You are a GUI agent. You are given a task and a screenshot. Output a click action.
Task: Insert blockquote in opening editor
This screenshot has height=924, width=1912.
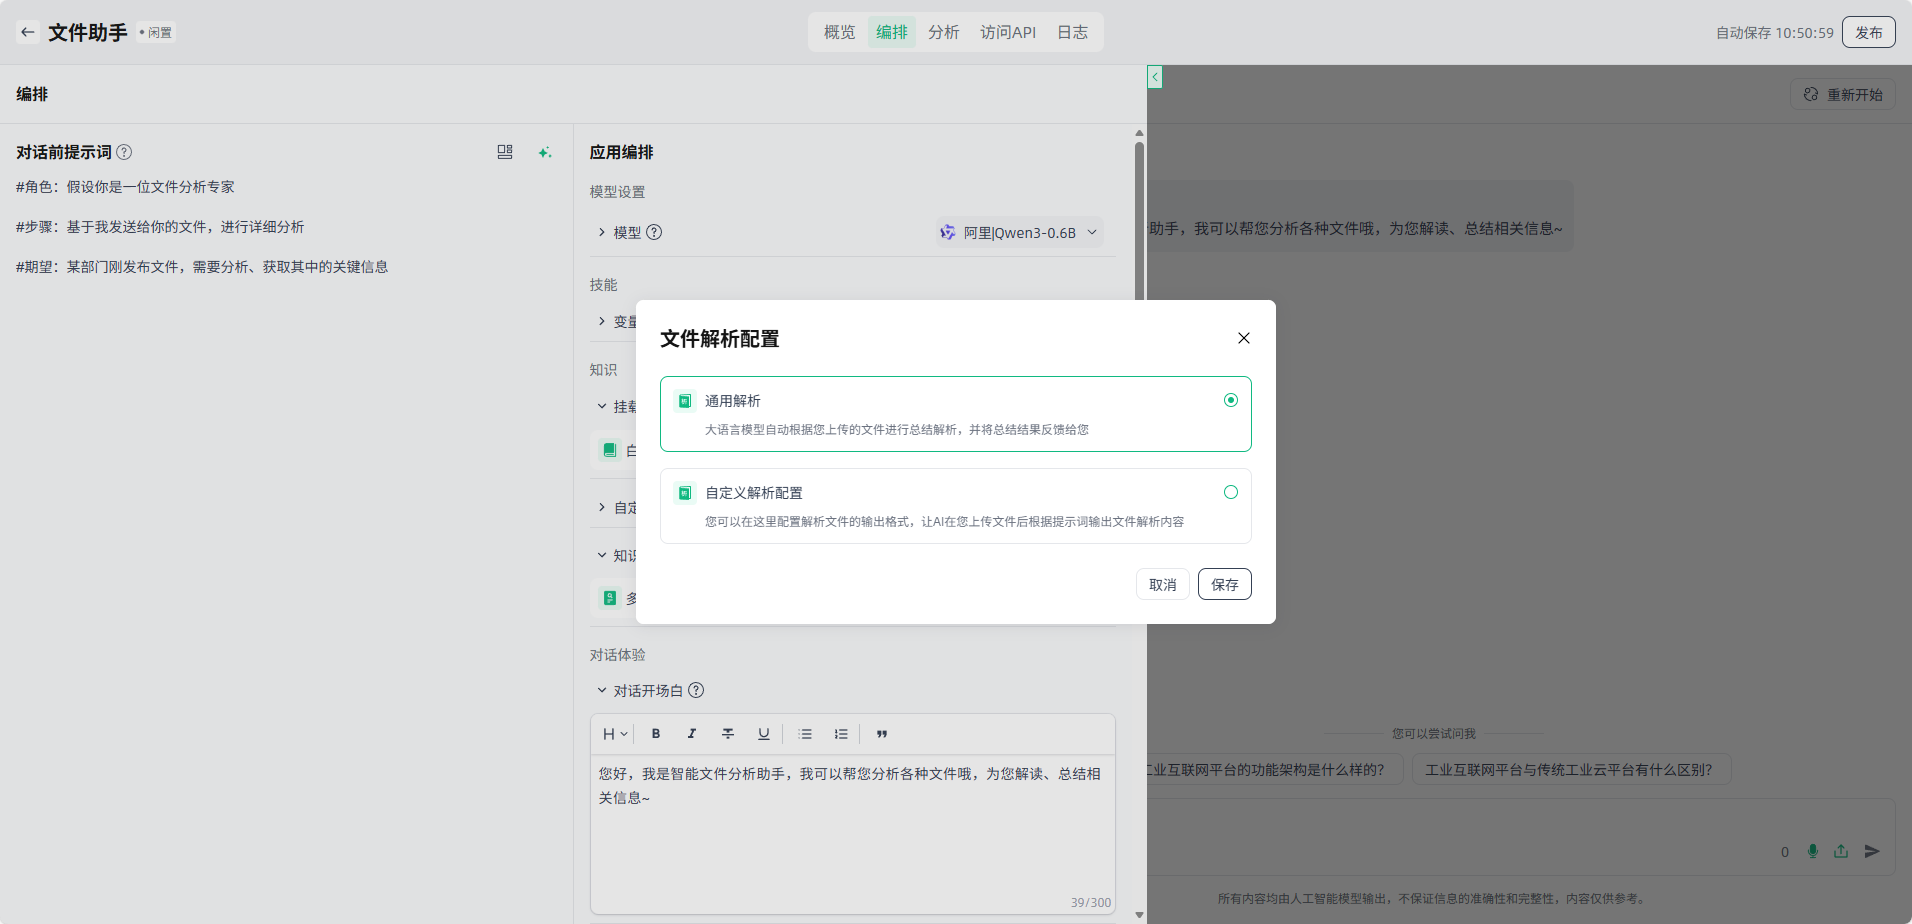pos(882,734)
